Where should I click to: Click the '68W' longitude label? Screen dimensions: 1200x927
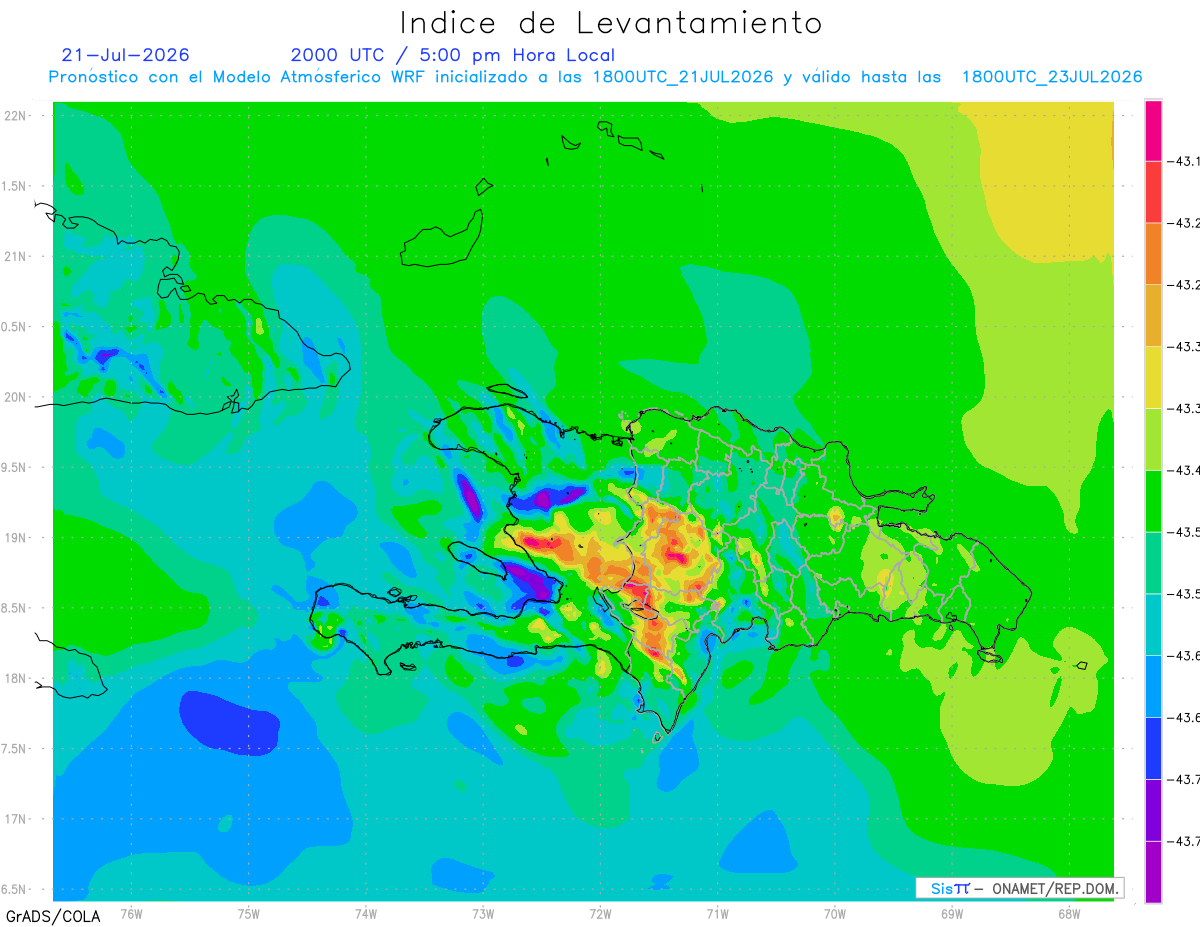pyautogui.click(x=1069, y=915)
